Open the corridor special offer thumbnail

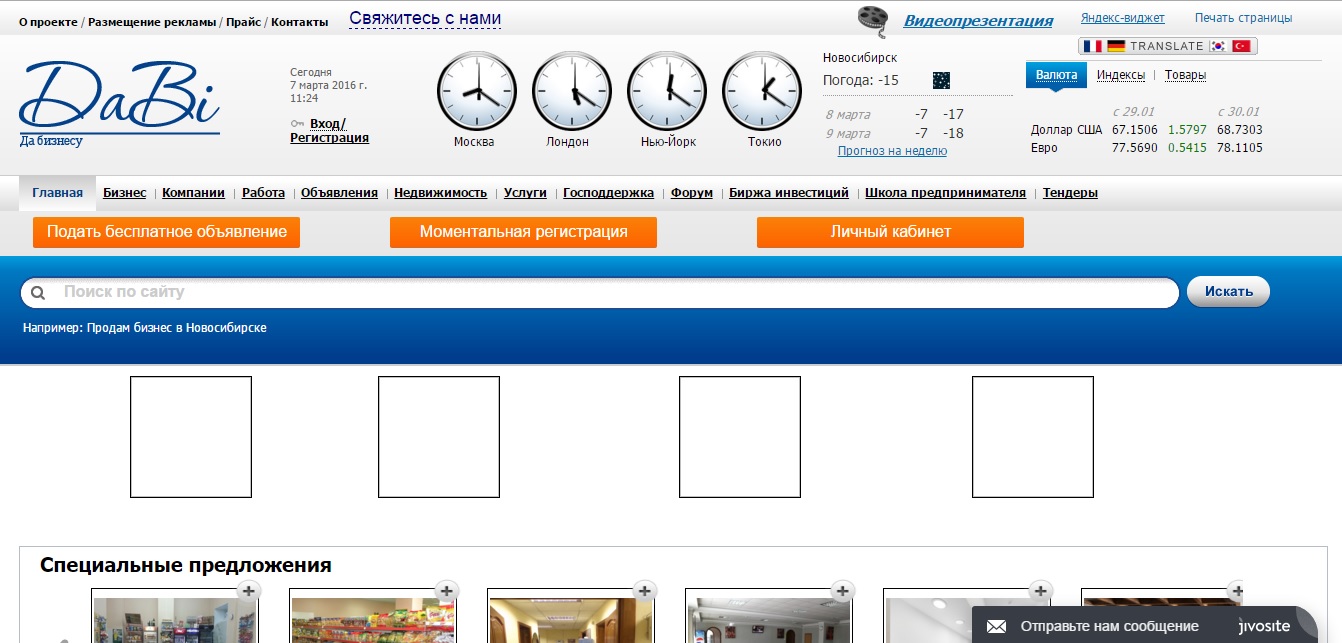tap(571, 615)
